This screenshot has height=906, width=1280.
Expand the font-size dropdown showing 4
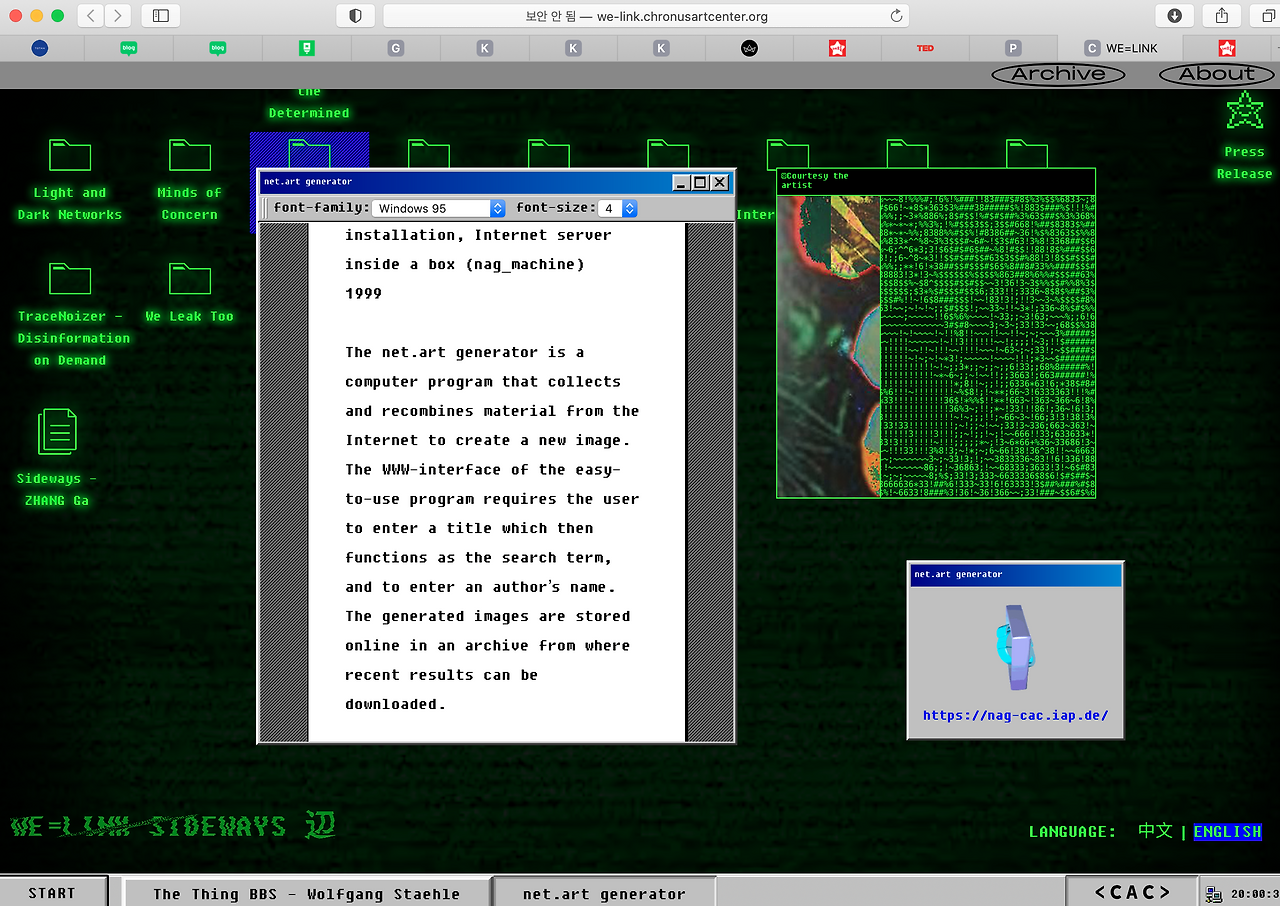(618, 208)
